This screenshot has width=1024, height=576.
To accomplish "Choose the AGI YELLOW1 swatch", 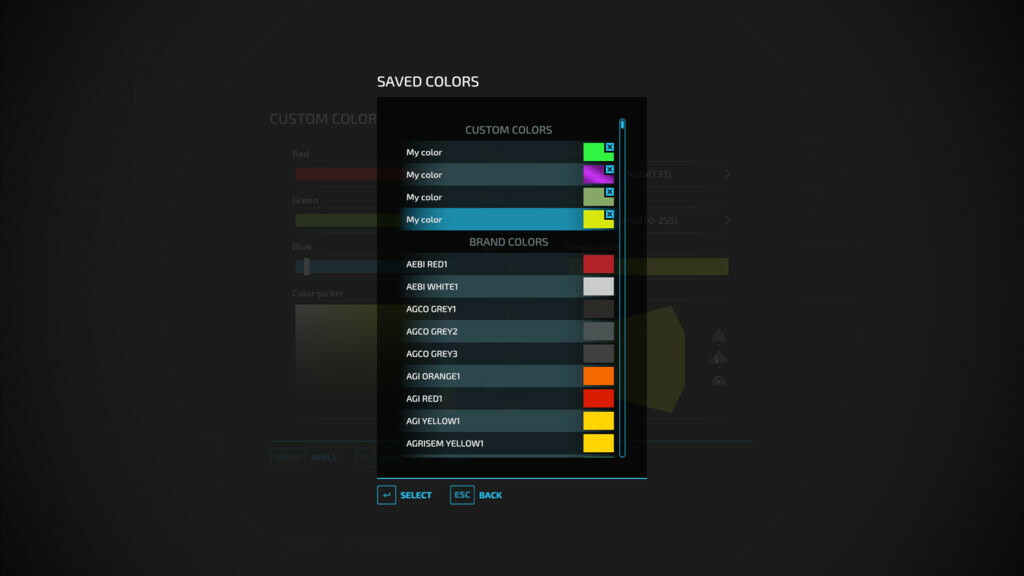I will [598, 421].
